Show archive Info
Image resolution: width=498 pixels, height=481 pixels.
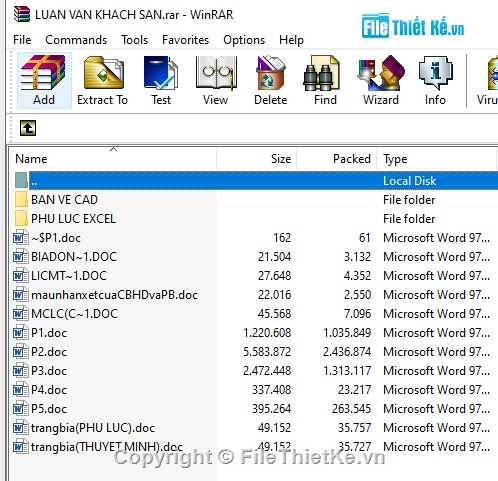point(435,80)
